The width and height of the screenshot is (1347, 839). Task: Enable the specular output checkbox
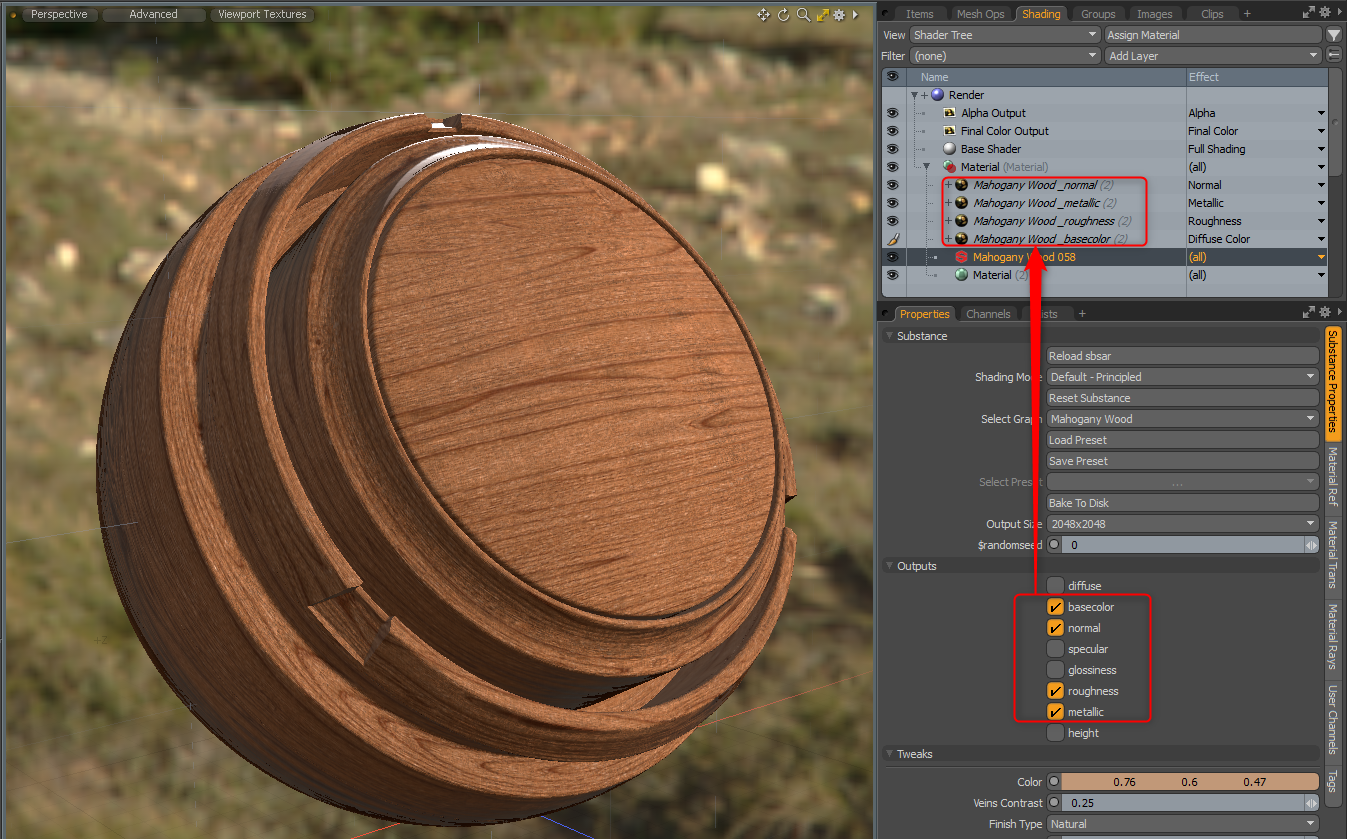tap(1055, 649)
